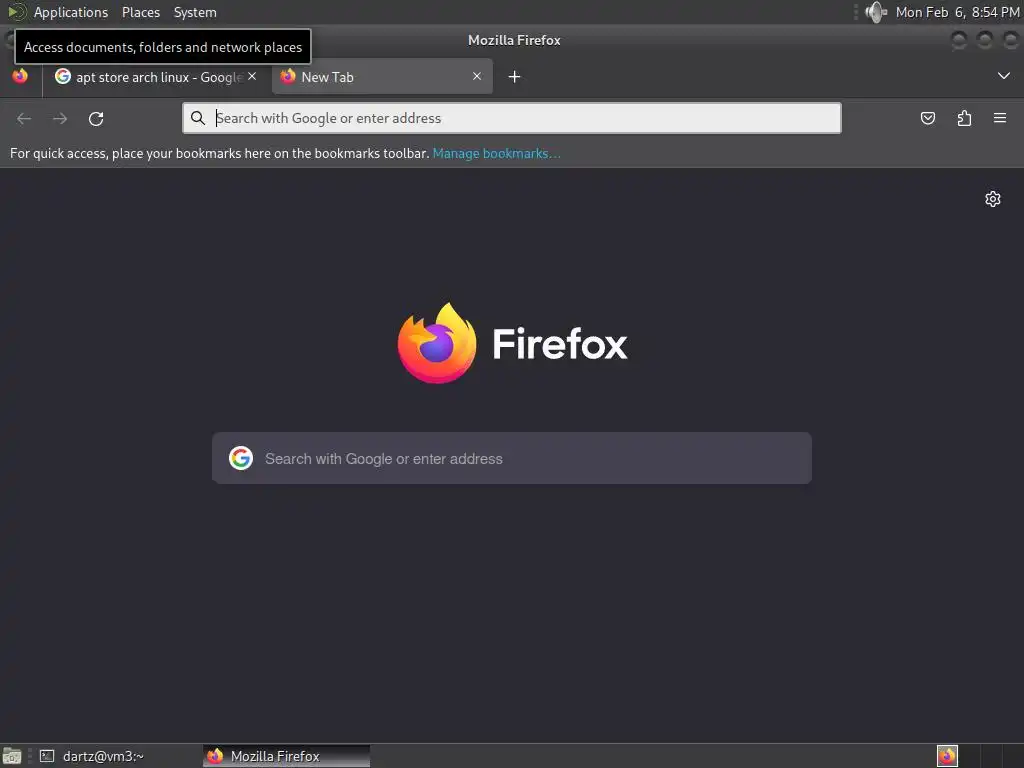This screenshot has width=1024, height=768.
Task: Open Save to Pocket icon
Action: point(928,118)
